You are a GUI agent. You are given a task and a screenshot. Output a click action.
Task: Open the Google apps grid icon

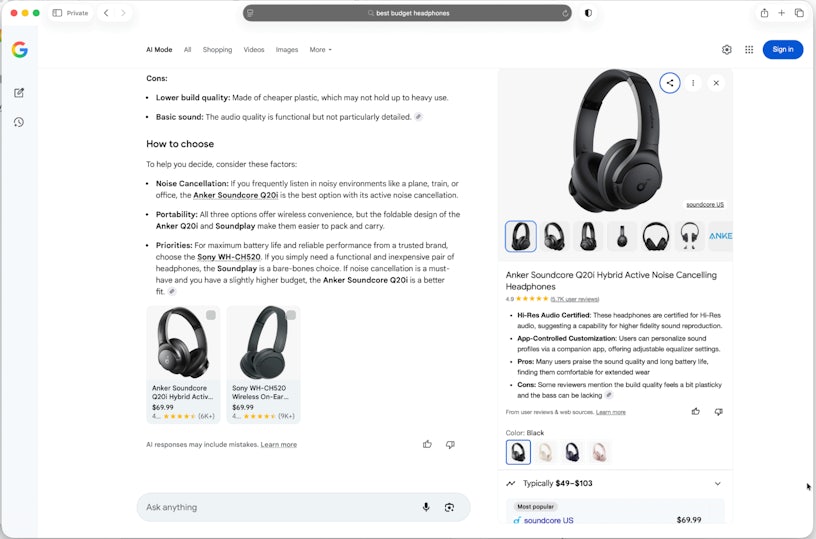point(749,49)
